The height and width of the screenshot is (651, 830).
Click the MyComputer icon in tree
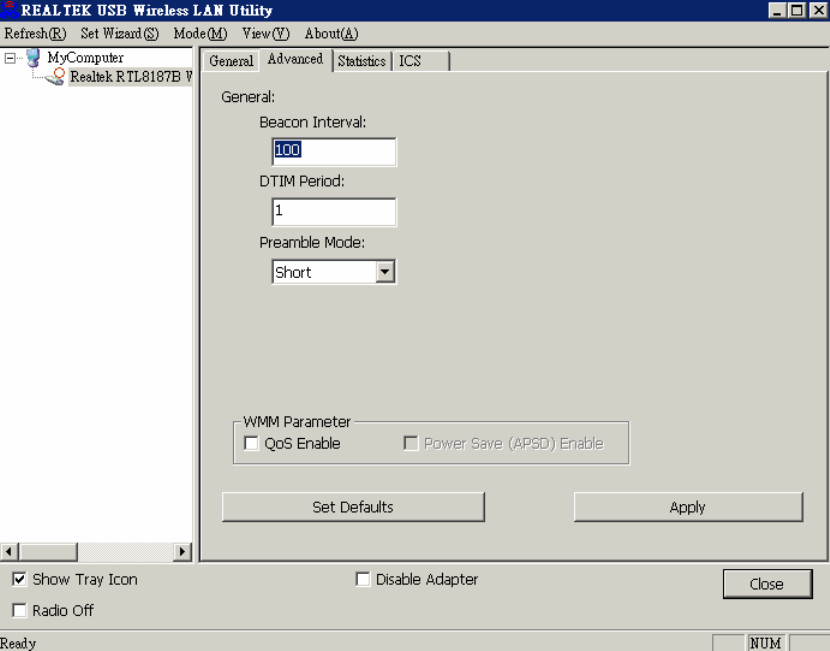33,57
